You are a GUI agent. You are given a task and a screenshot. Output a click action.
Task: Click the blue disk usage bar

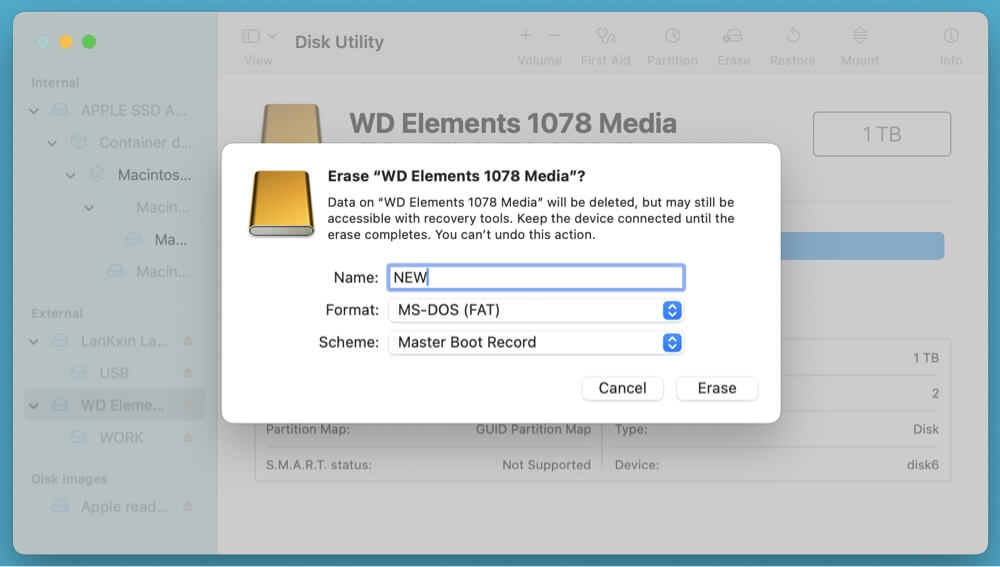[x=862, y=246]
